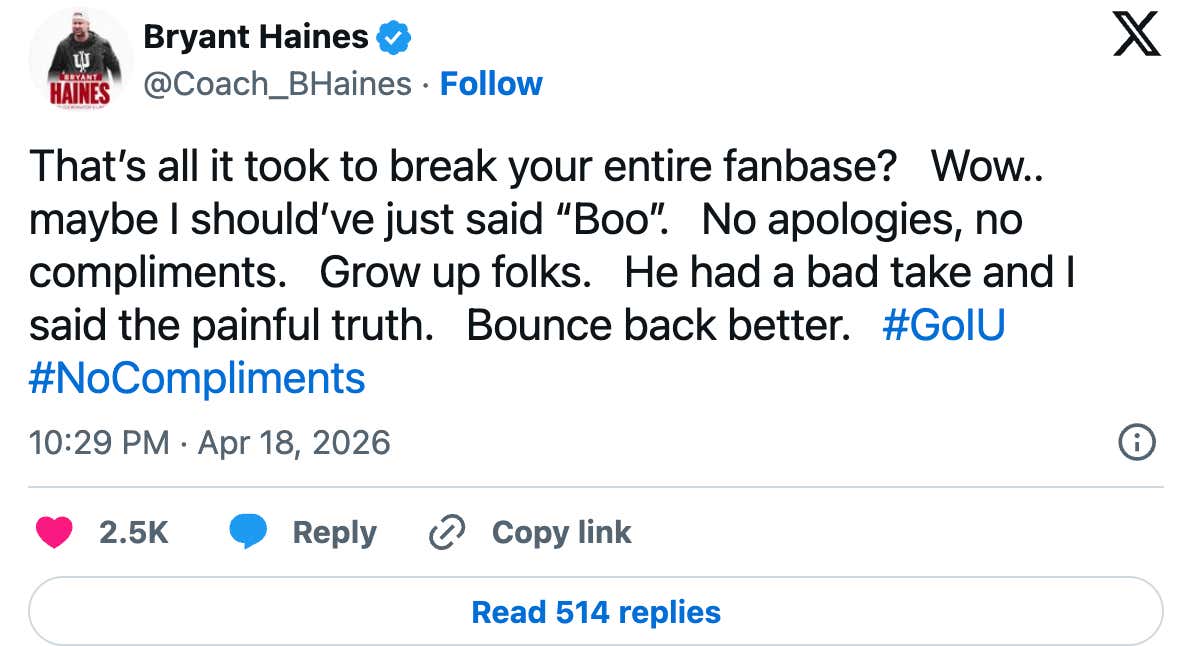The width and height of the screenshot is (1184, 646).
Task: Click the @Coach_BHaines handle
Action: point(279,84)
